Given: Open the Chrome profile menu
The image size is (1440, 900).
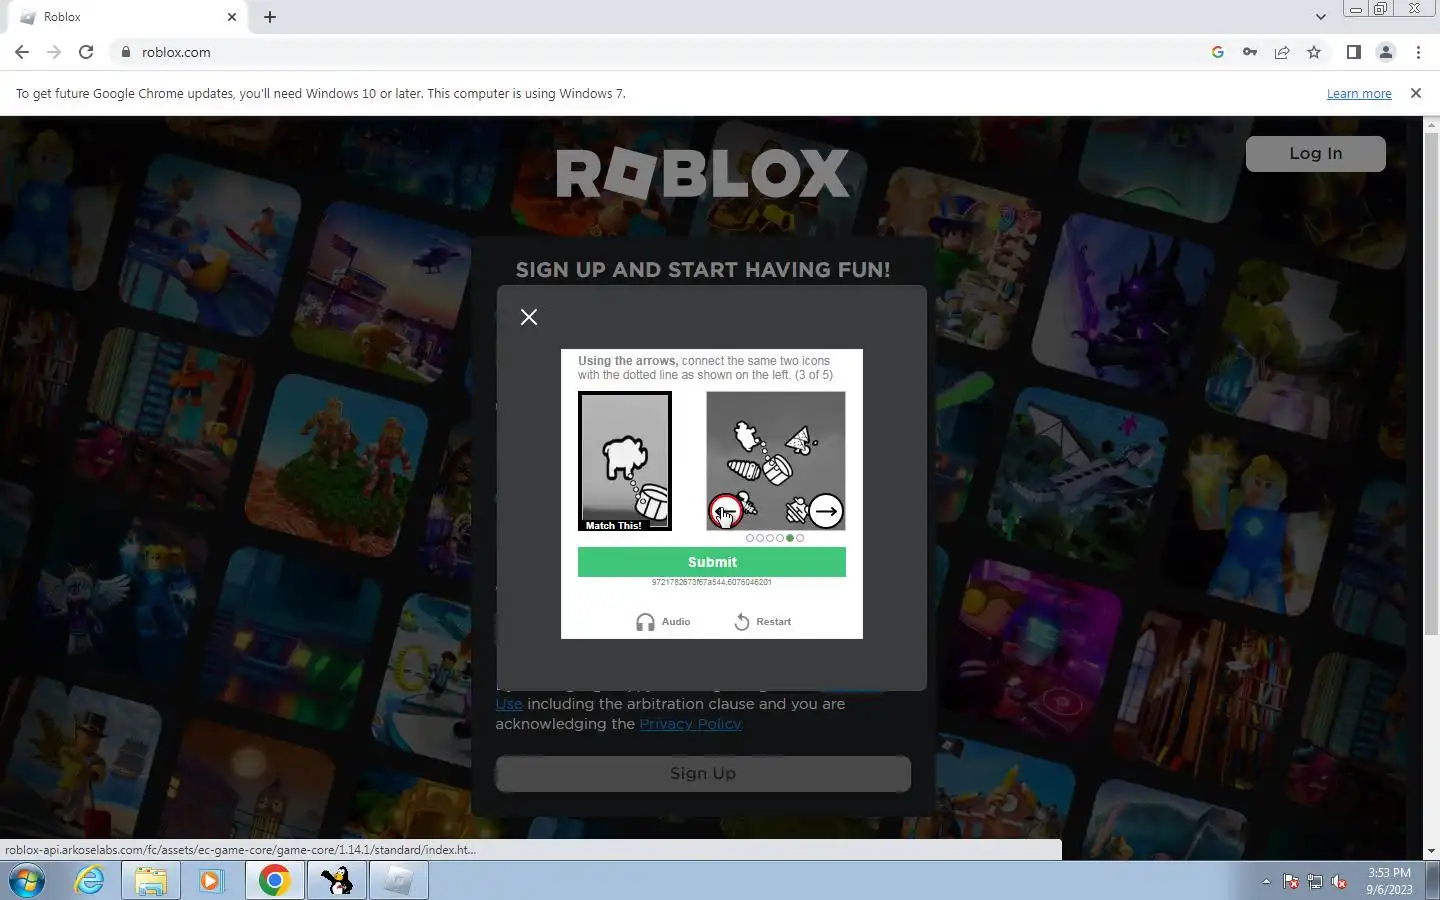Looking at the screenshot, I should point(1386,52).
